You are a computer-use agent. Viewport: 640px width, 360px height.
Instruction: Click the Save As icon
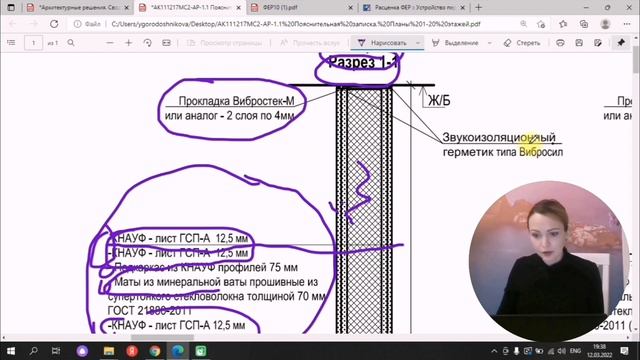598,43
